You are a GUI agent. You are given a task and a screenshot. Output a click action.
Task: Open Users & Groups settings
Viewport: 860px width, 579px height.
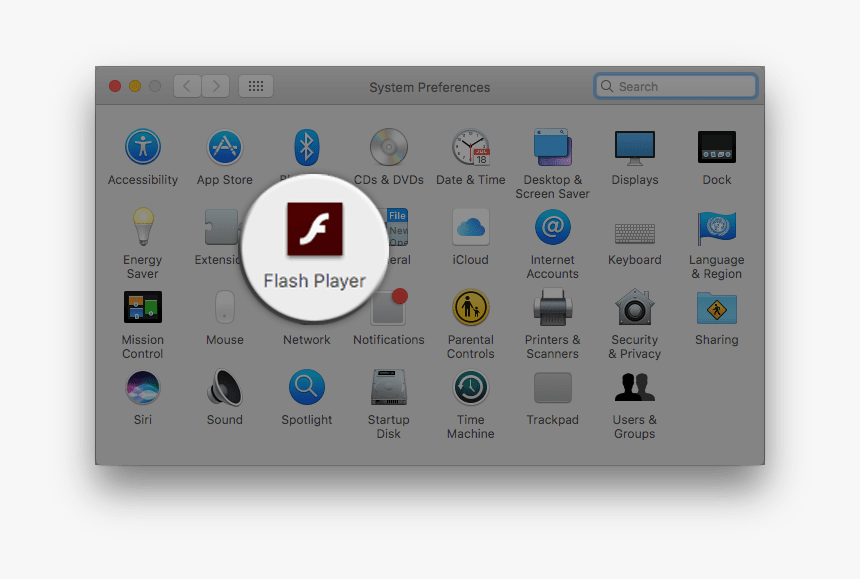[634, 387]
